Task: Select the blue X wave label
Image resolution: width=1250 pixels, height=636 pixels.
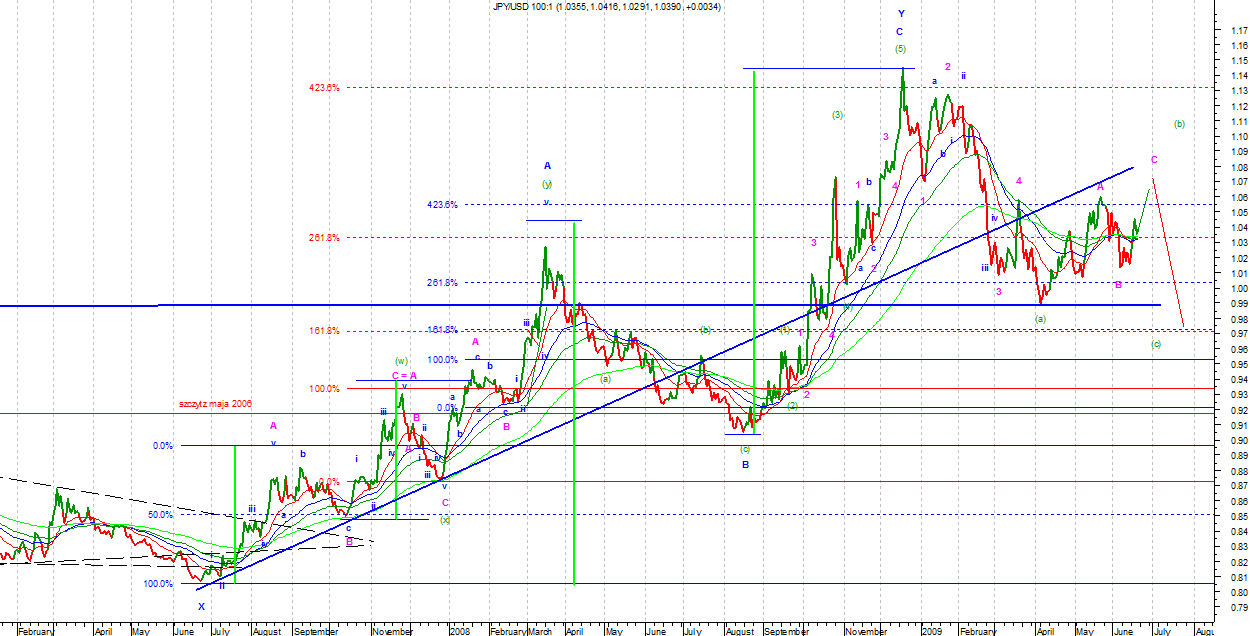Action: pos(201,606)
